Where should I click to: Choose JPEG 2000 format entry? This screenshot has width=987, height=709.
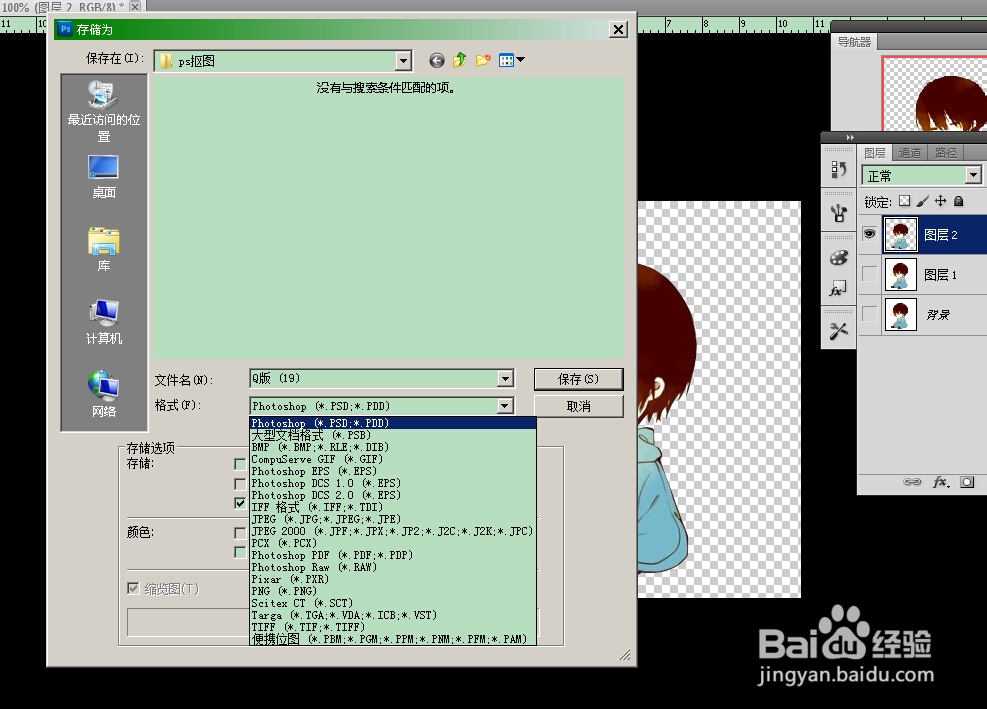coord(393,531)
